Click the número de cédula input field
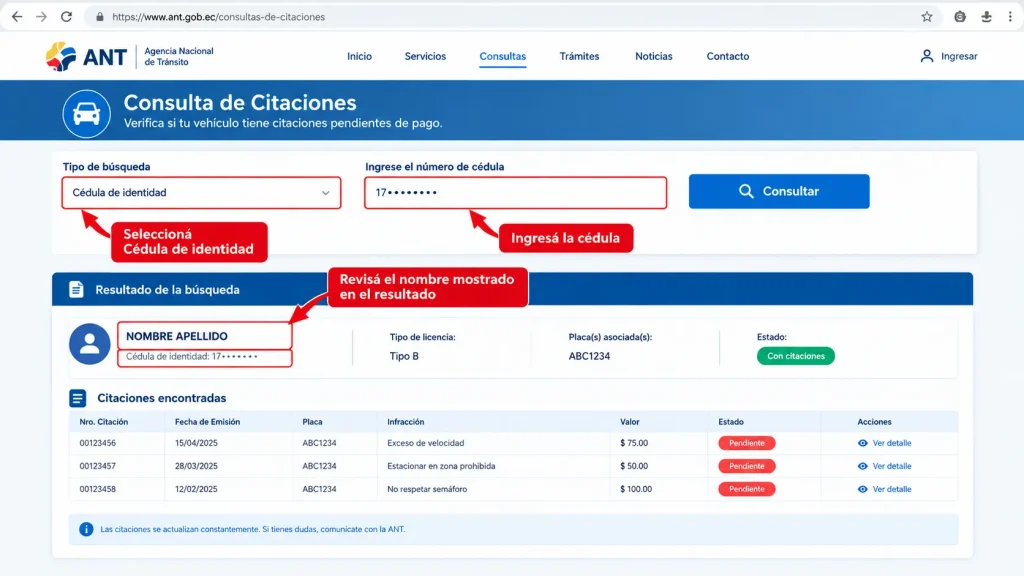1024x576 pixels. tap(515, 193)
